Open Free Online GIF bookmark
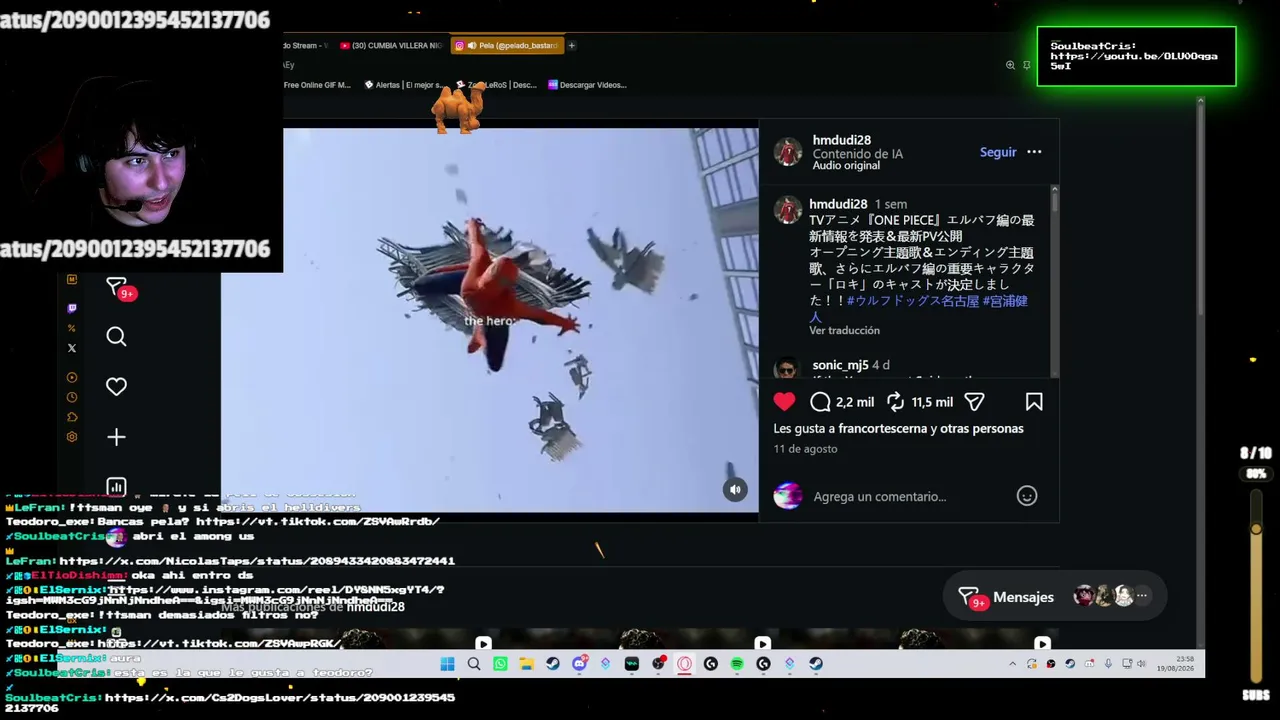This screenshot has height=720, width=1280. point(317,85)
